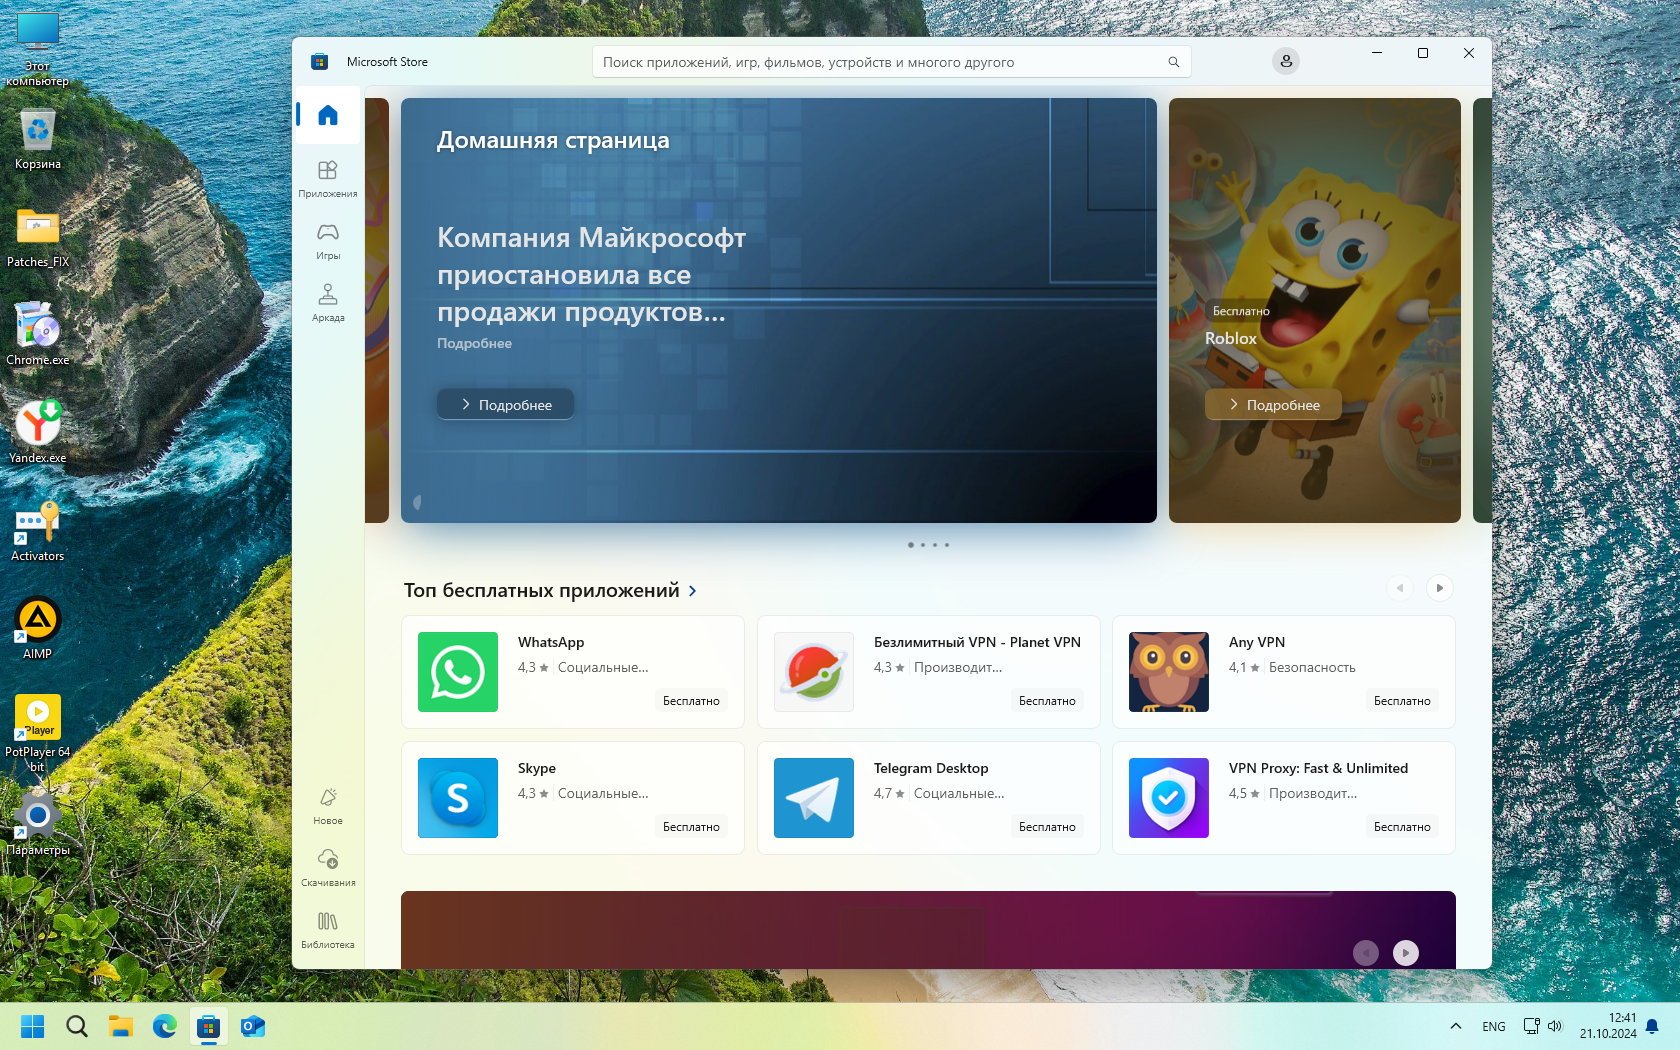
Task: Click the banner carousel page indicator dots
Action: [x=928, y=545]
